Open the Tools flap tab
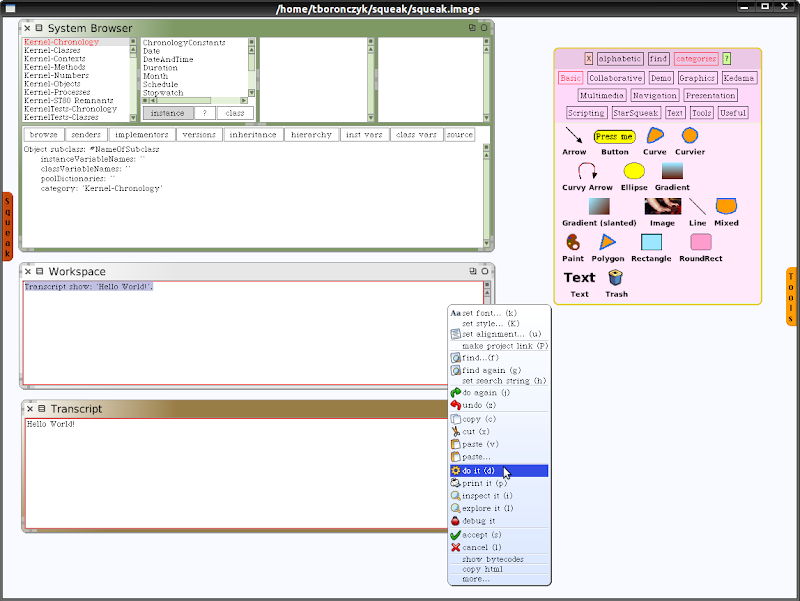The height and width of the screenshot is (601, 800). point(791,296)
